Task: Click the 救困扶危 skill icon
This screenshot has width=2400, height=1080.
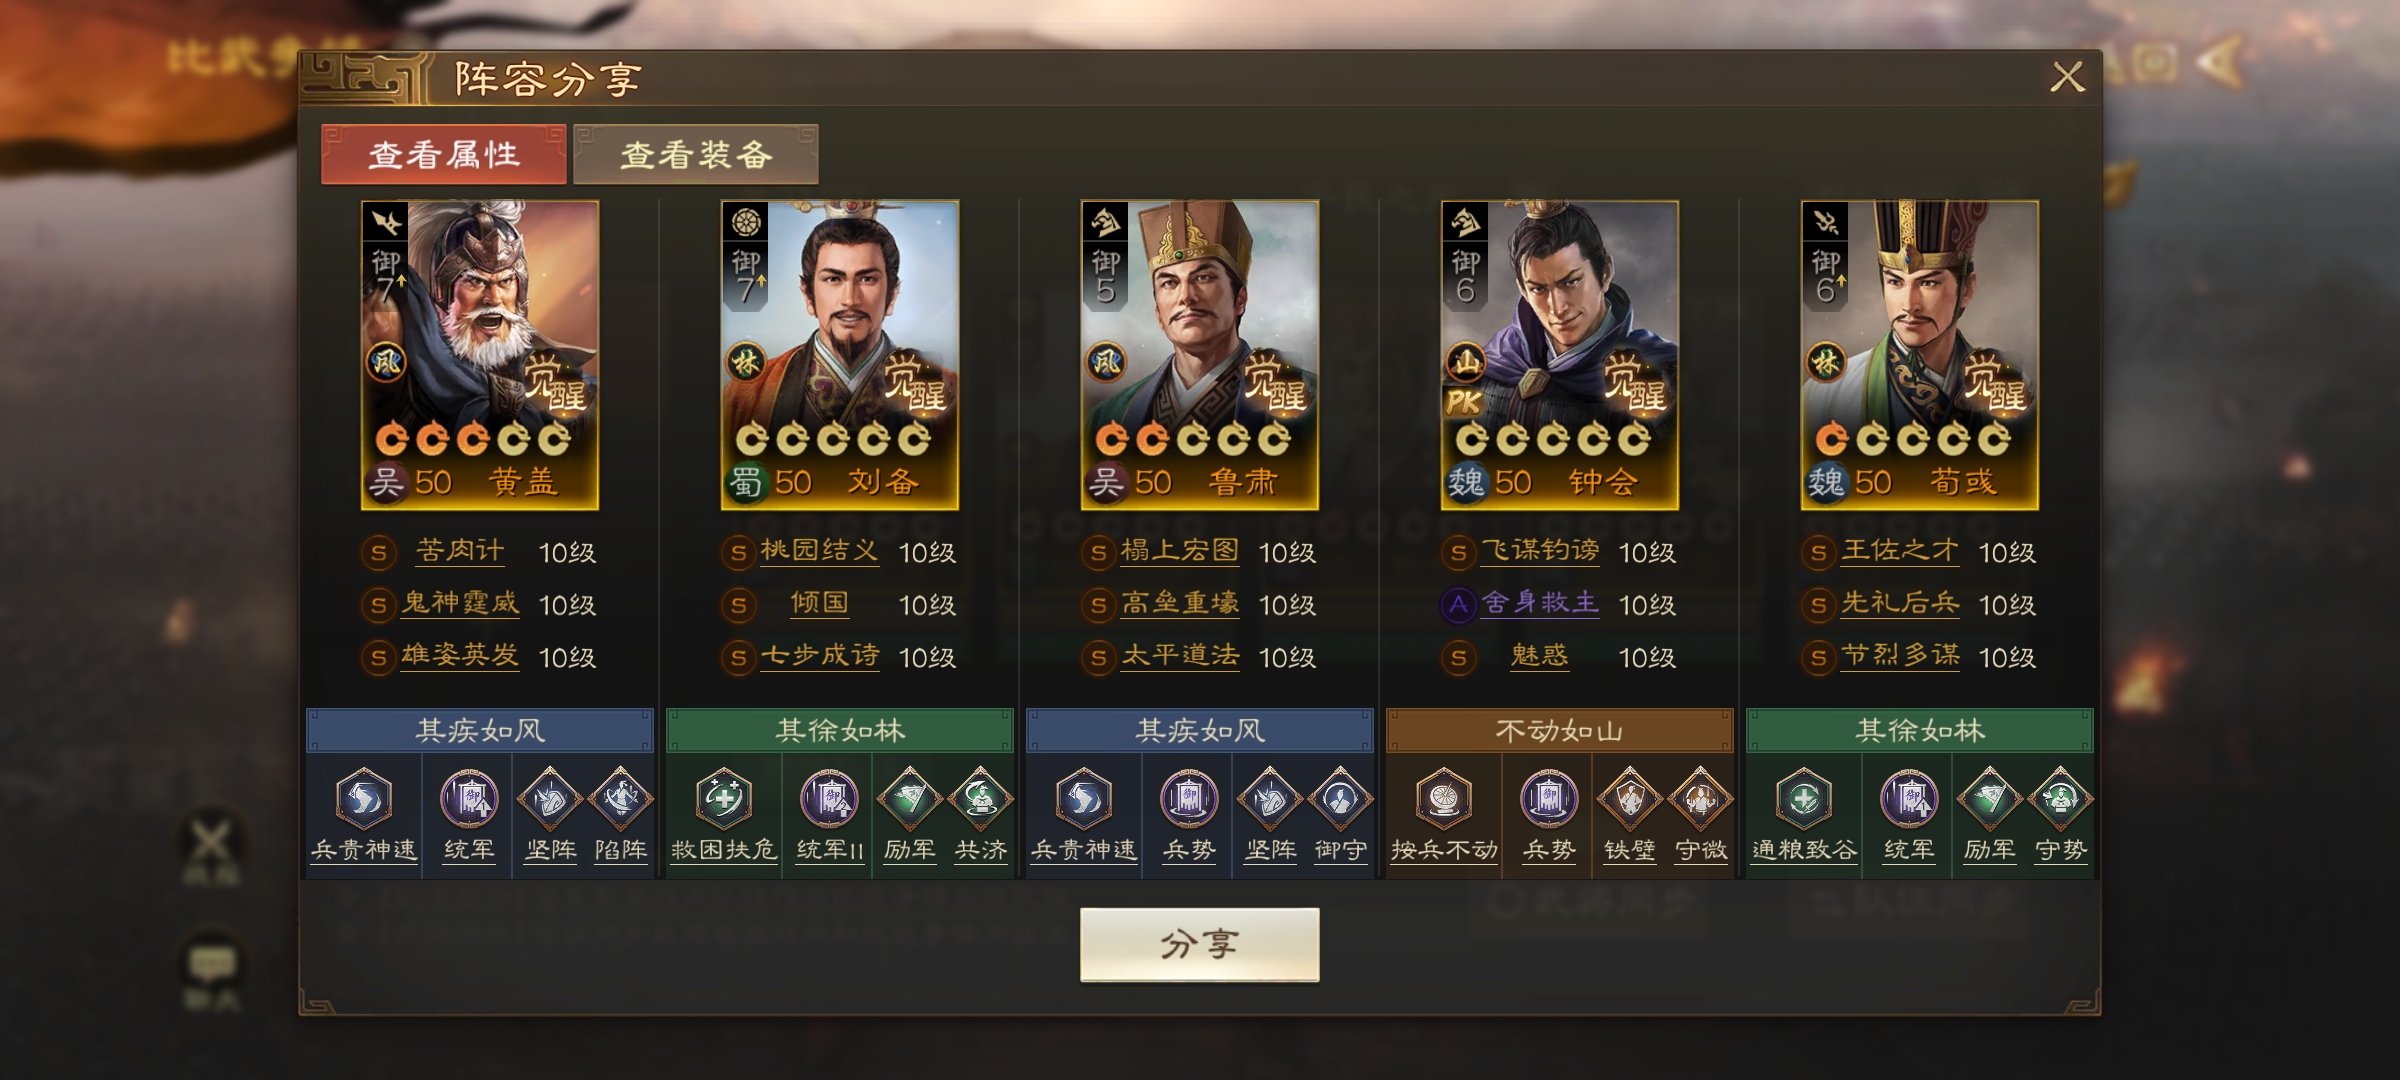Action: 724,799
